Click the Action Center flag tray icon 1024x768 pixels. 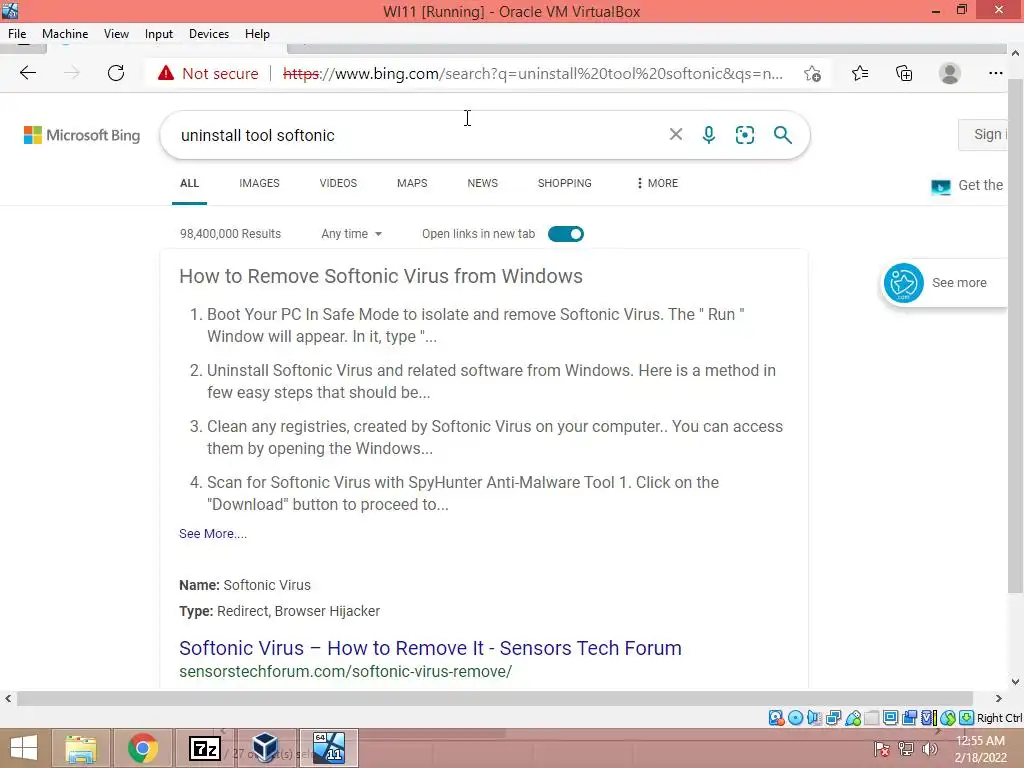[x=881, y=749]
